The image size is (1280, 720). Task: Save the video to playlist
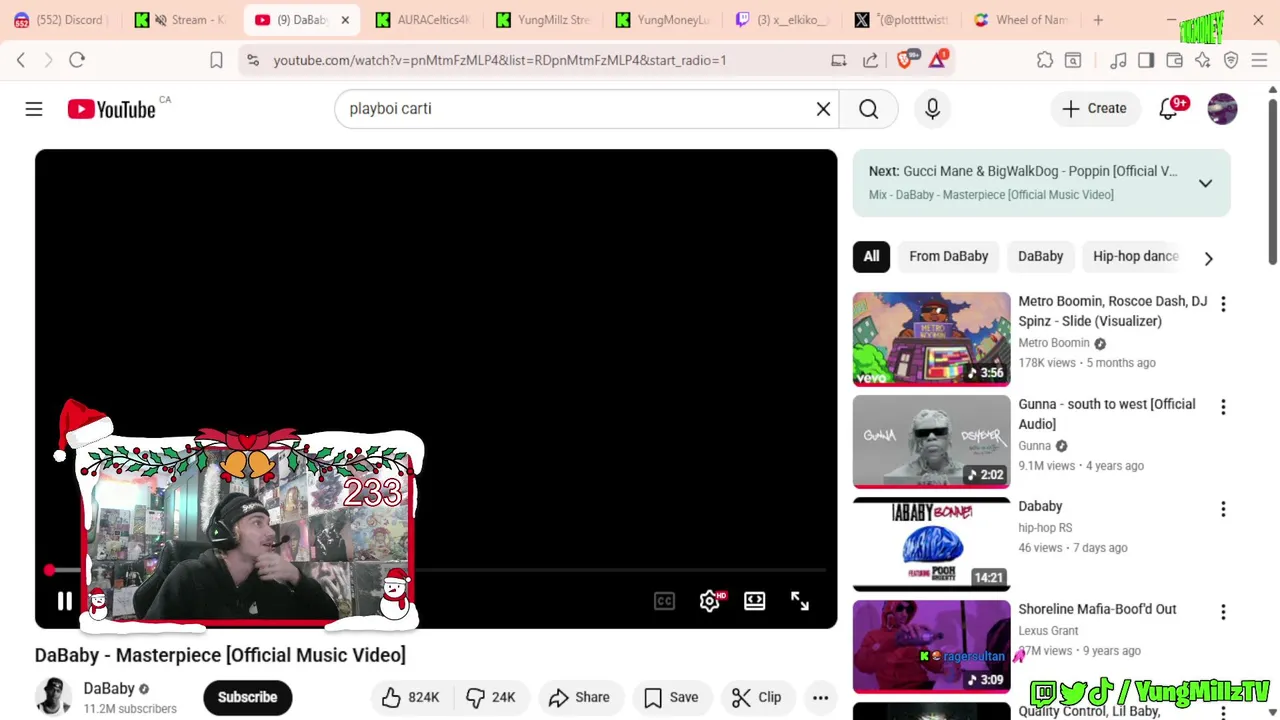point(672,697)
